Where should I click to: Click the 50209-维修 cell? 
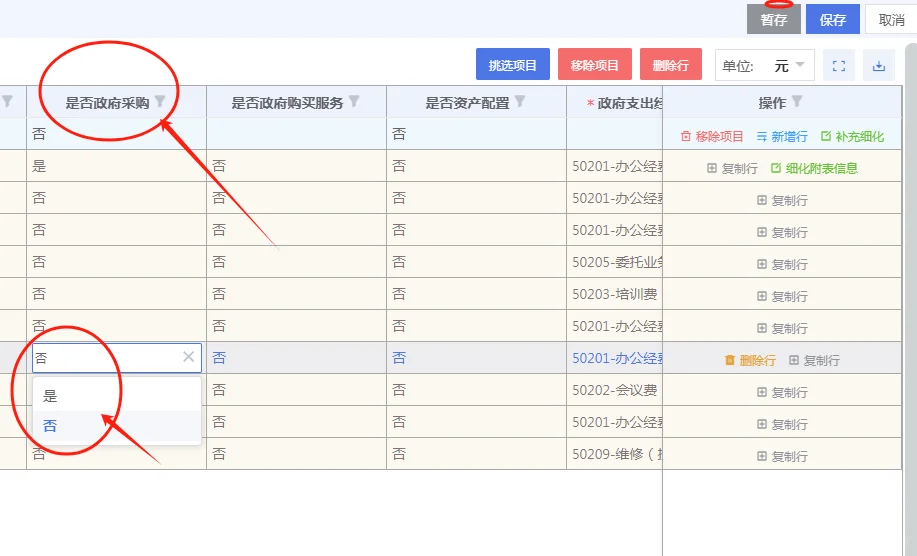pos(615,454)
